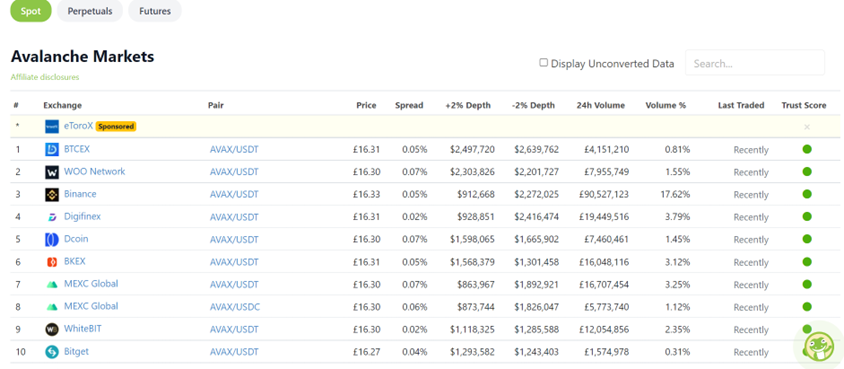Click the Dcoin logo icon

click(52, 239)
